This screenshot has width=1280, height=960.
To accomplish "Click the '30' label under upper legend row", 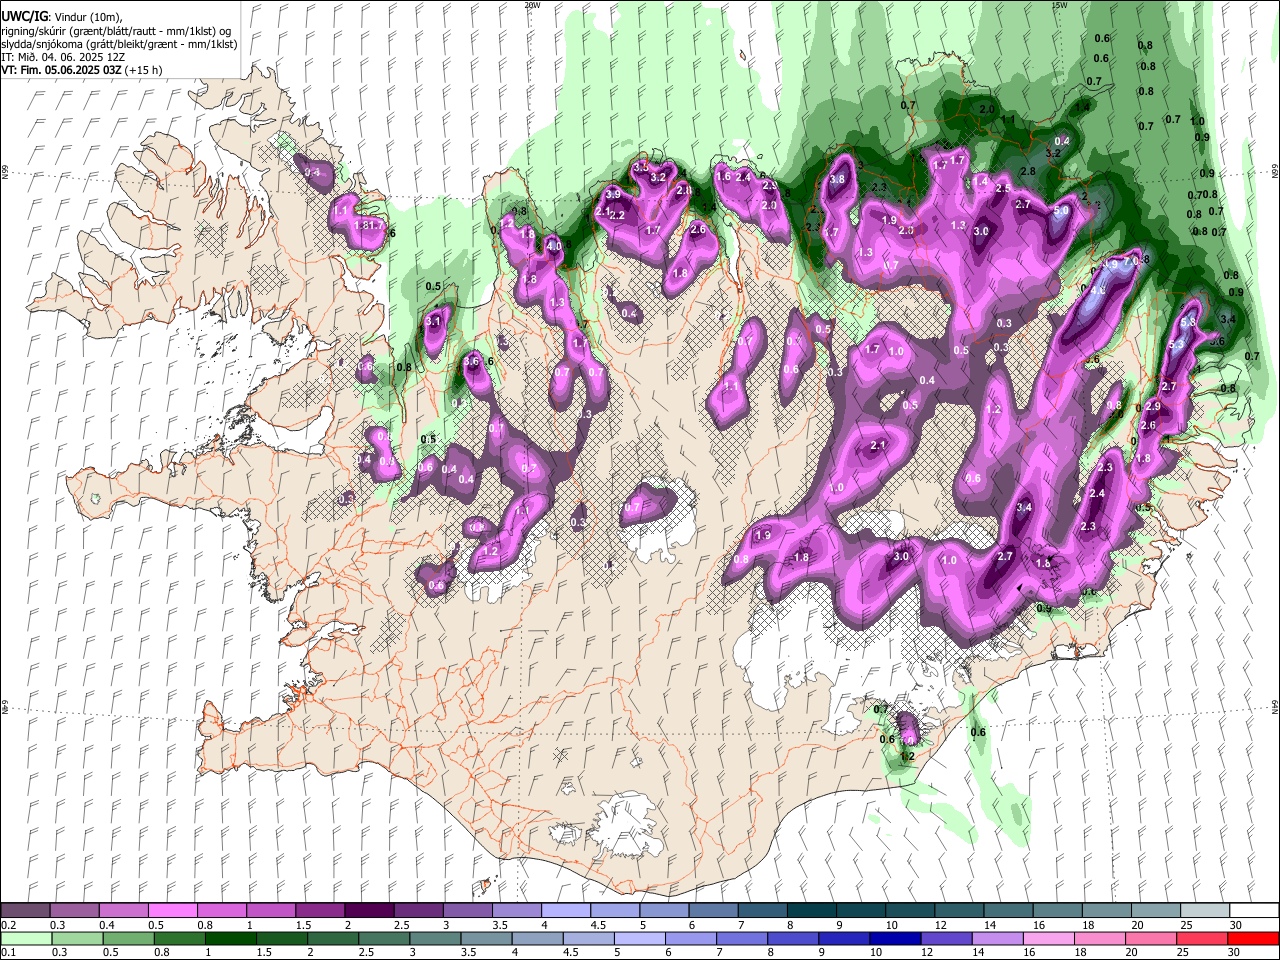I will (1236, 925).
